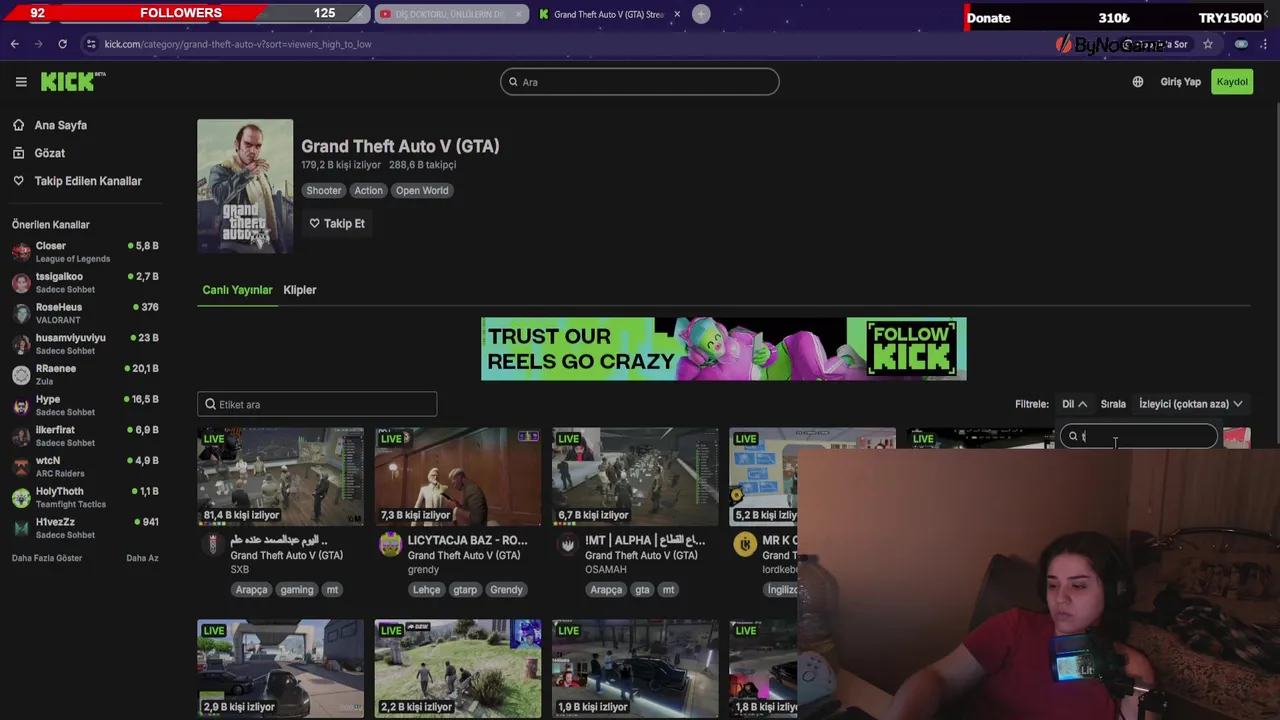
Task: Open the LICYTACJA BAZ stream title link
Action: click(467, 540)
